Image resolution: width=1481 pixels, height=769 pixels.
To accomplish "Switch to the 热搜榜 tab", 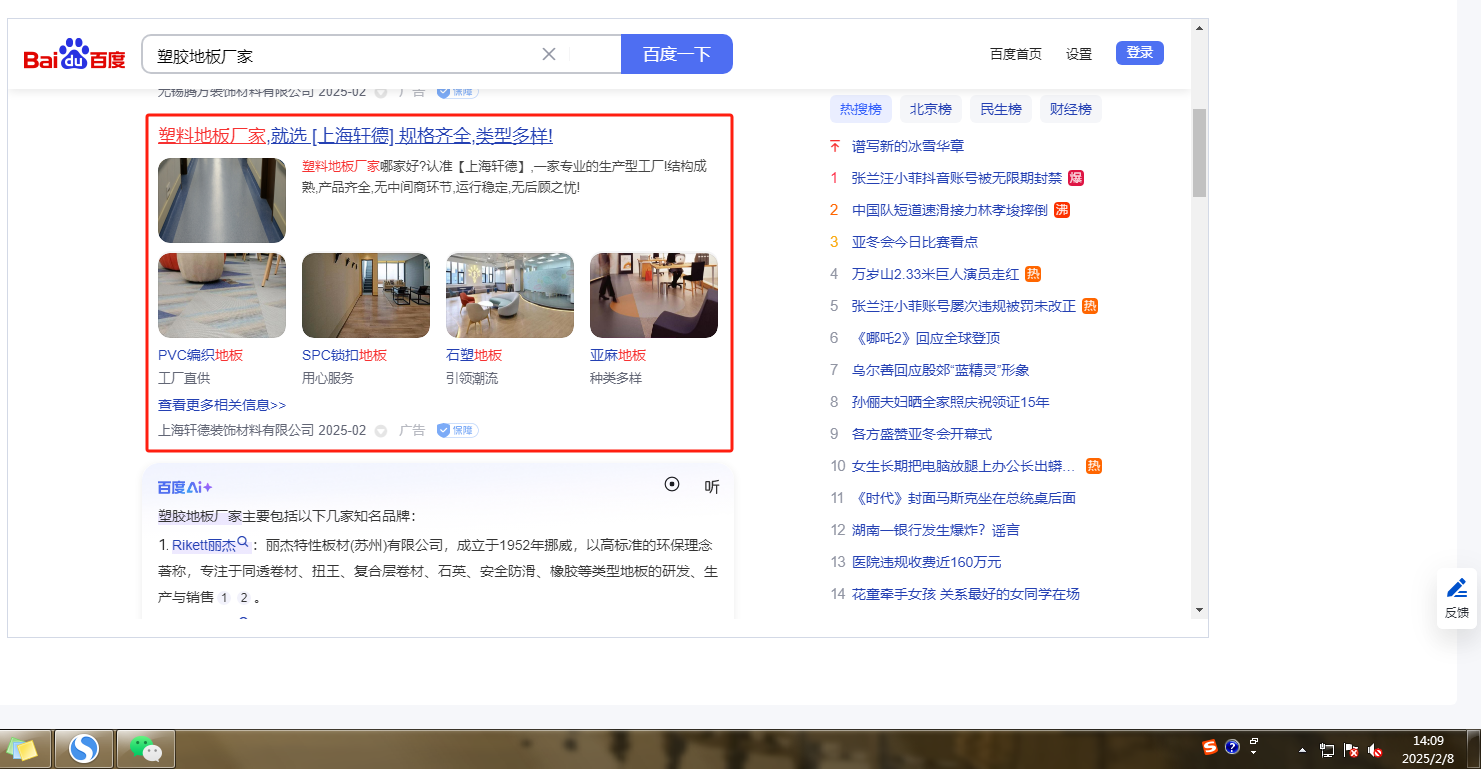I will click(x=861, y=109).
